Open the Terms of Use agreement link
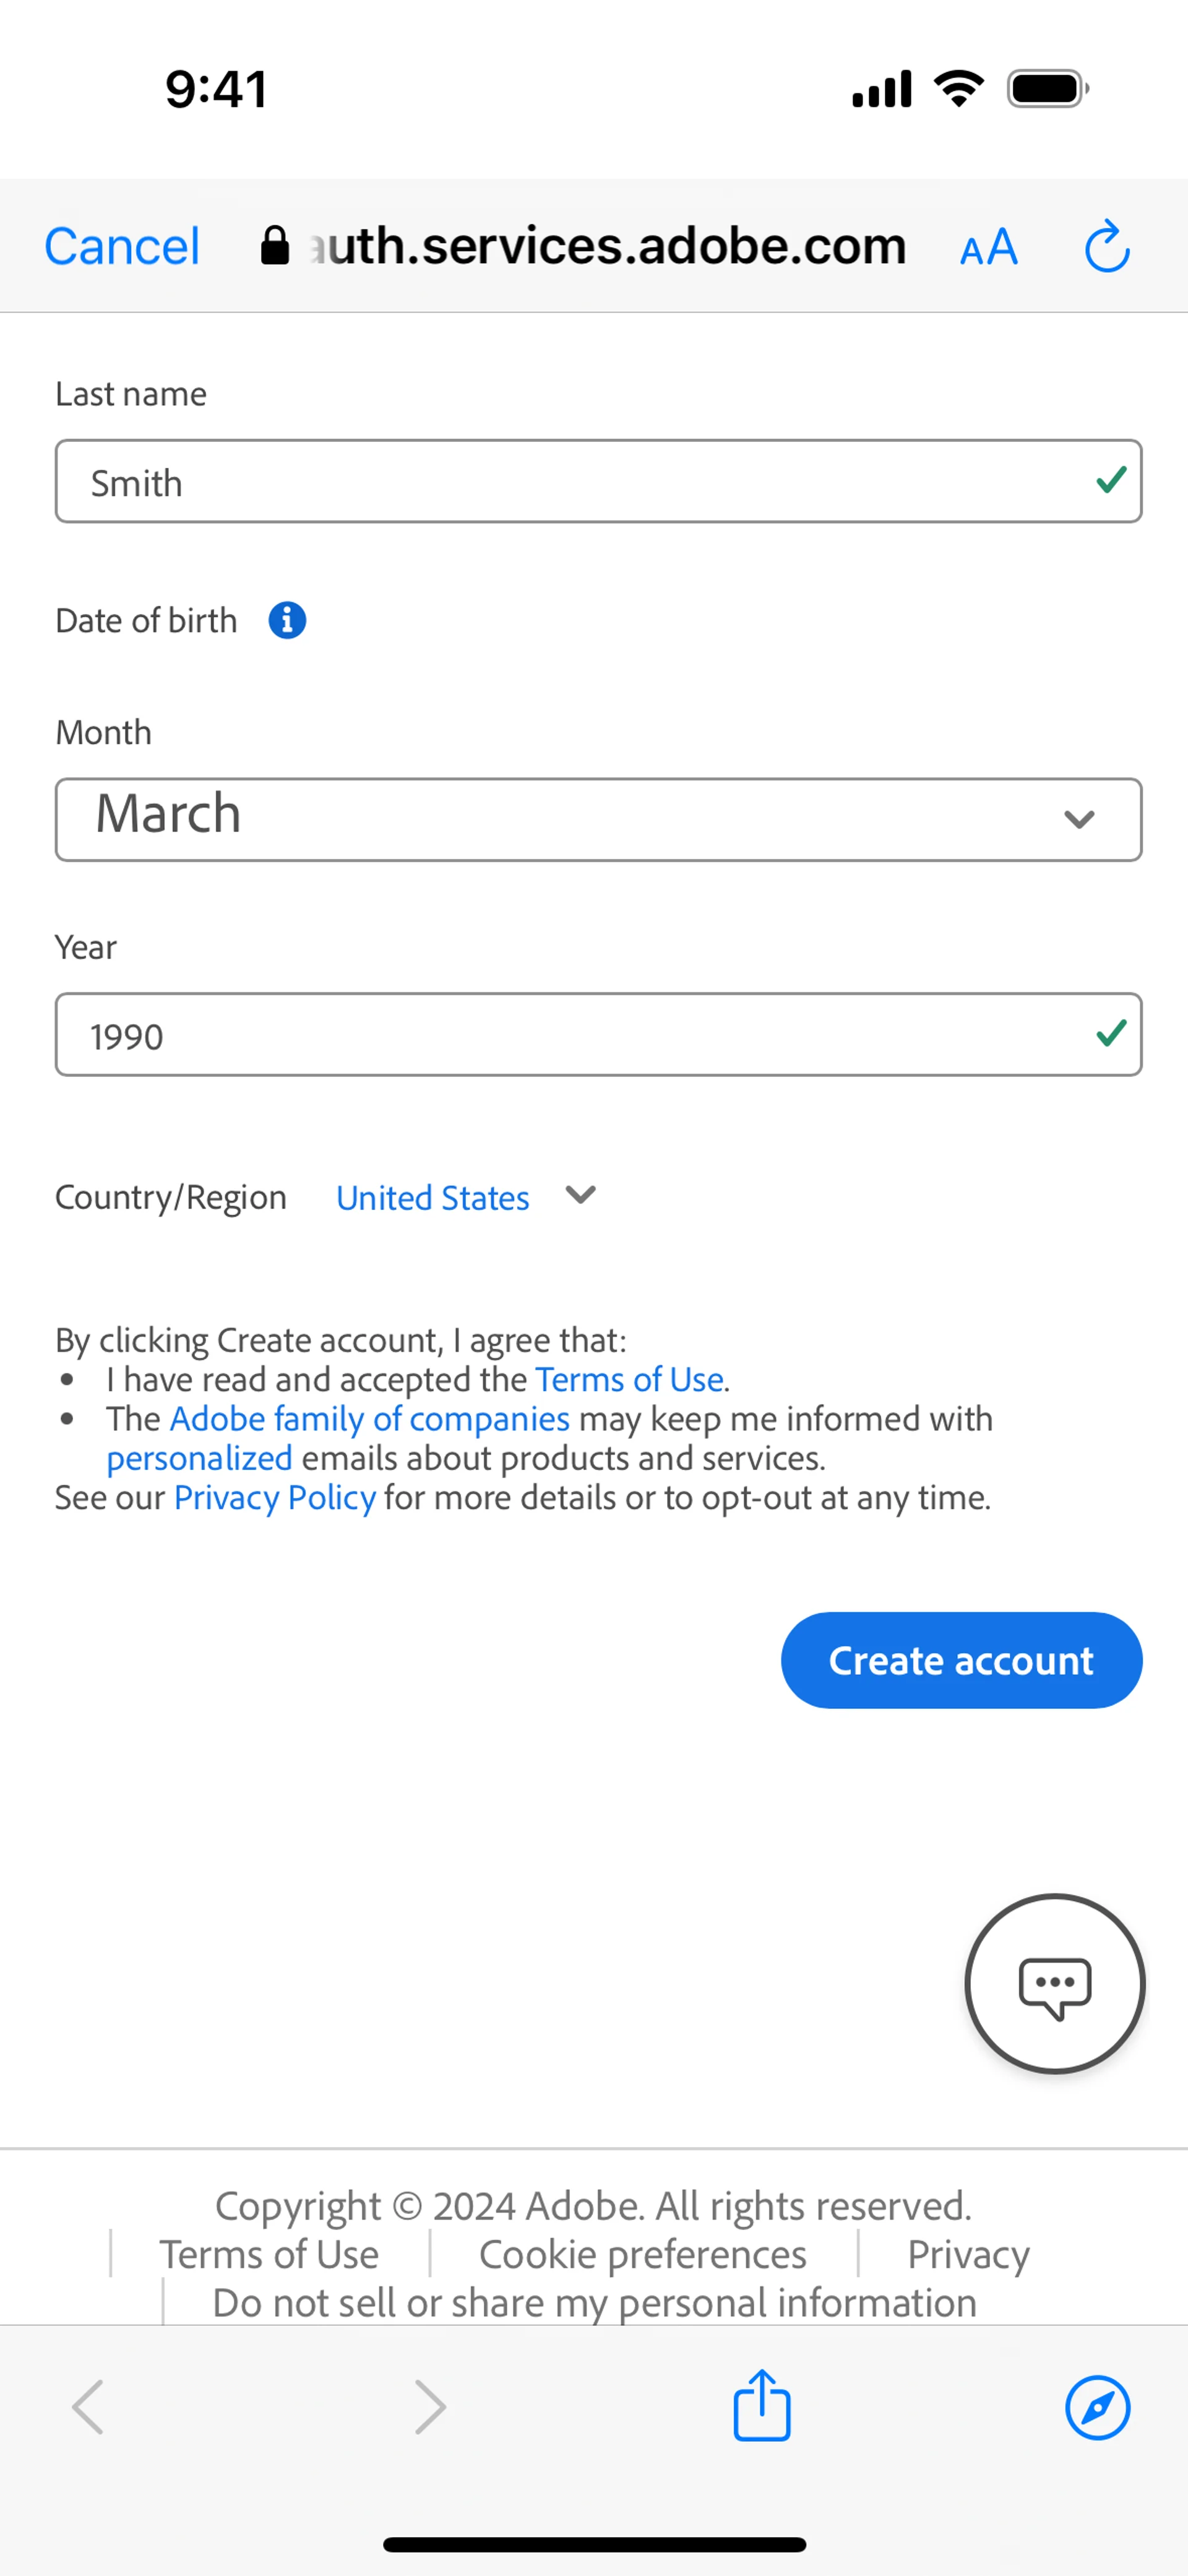Screen dimensions: 1188x2576 pyautogui.click(x=629, y=1379)
